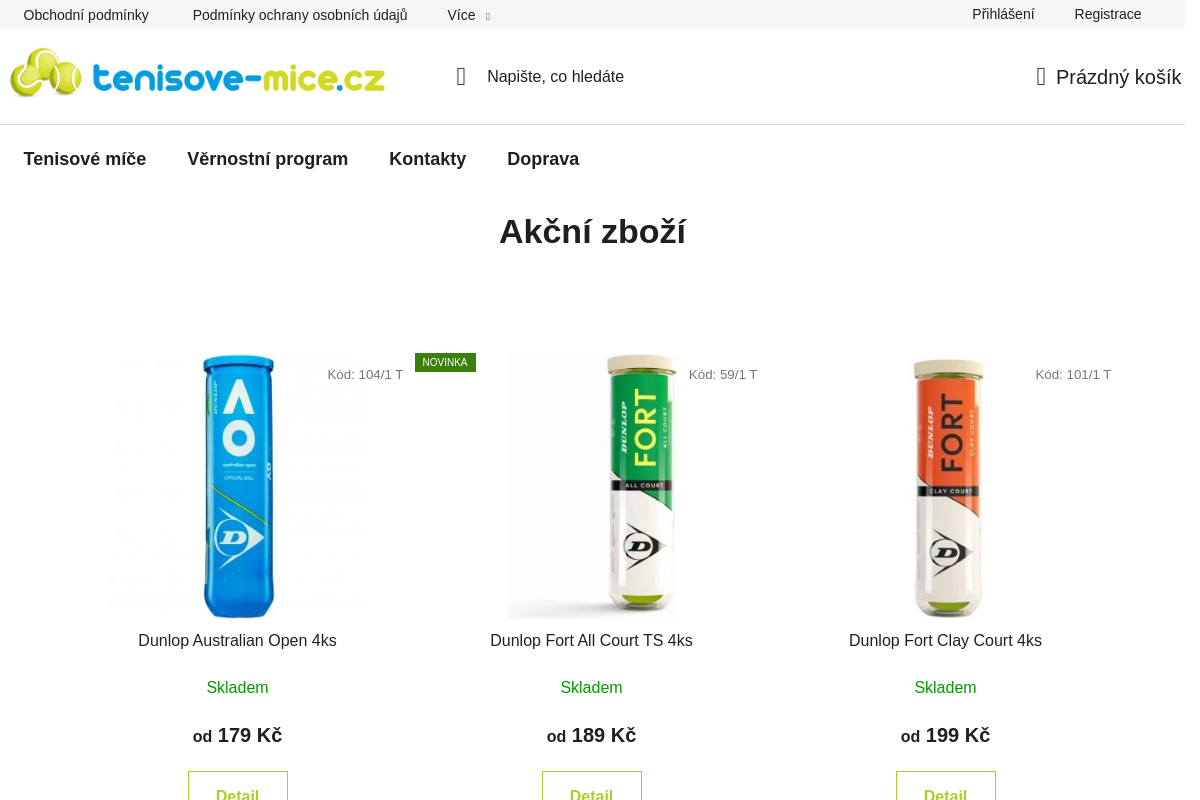This screenshot has width=1200, height=800.
Task: Open Tenisové míče menu item
Action: click(85, 159)
